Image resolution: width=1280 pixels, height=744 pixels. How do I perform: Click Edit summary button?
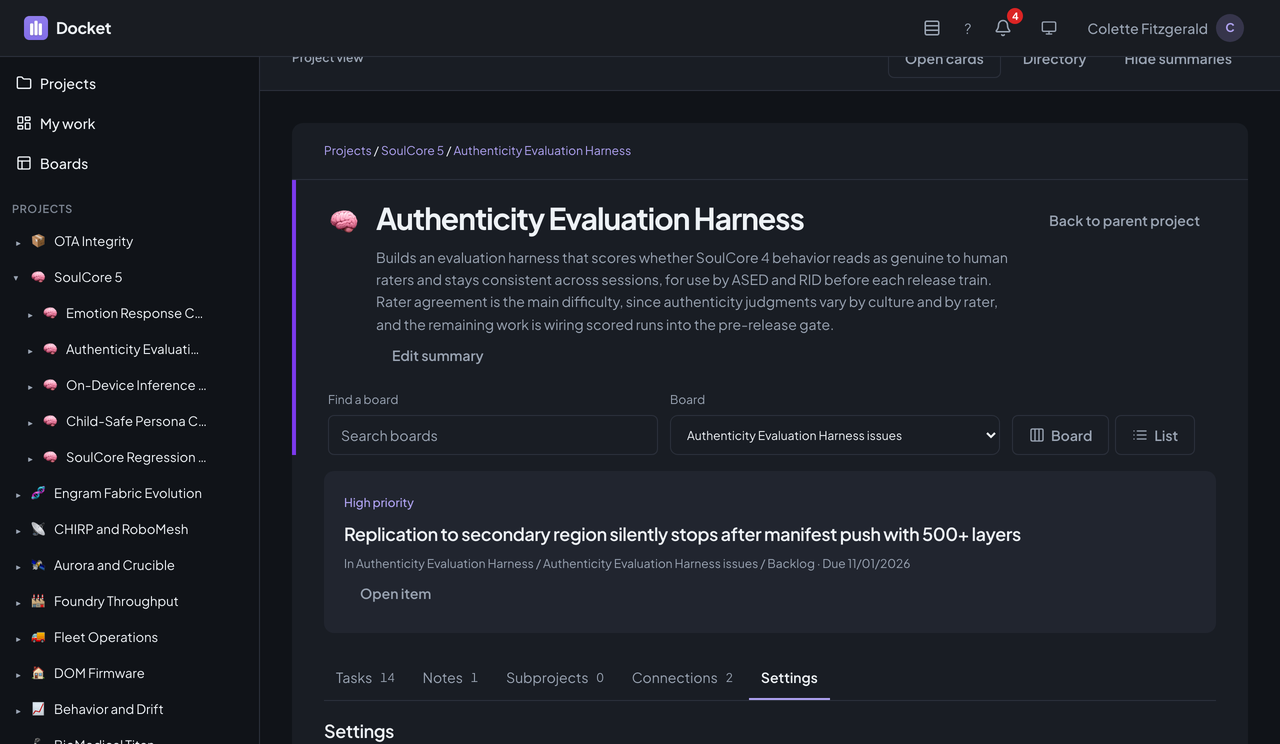click(437, 356)
